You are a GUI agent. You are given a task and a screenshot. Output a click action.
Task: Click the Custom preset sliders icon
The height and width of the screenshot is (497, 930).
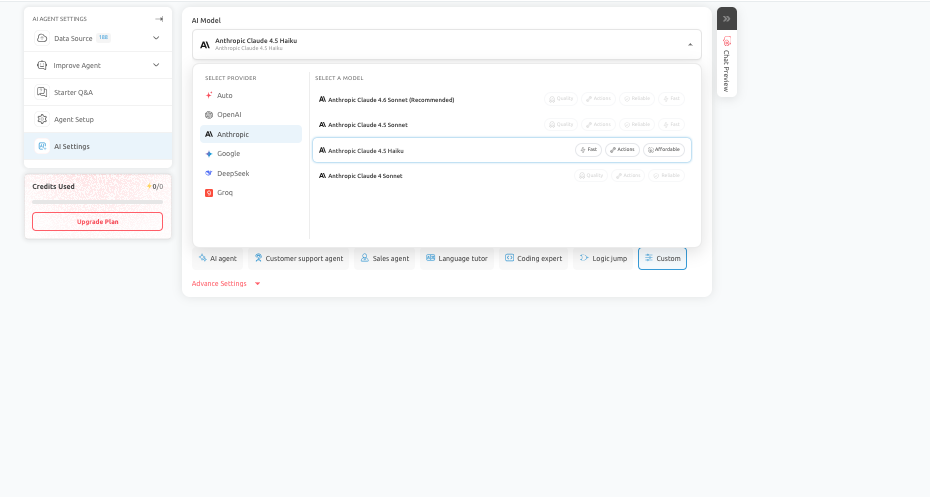coord(649,258)
